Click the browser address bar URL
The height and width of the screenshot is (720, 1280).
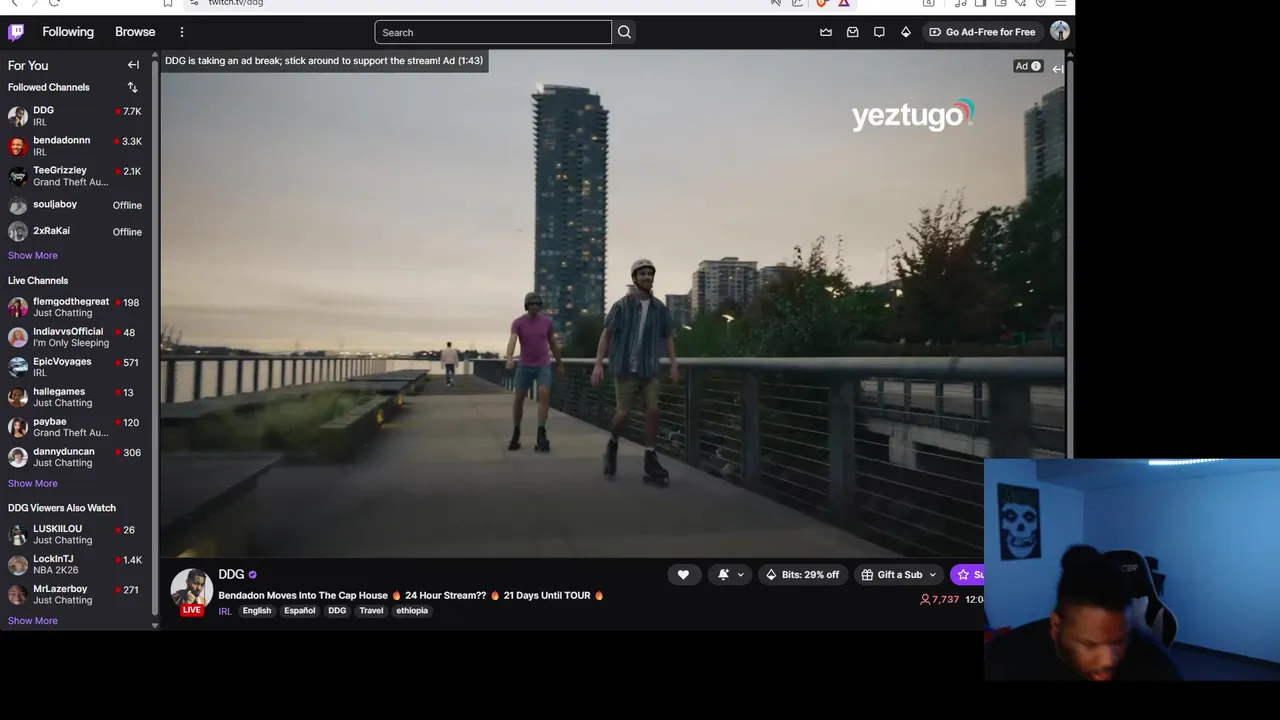pyautogui.click(x=236, y=3)
